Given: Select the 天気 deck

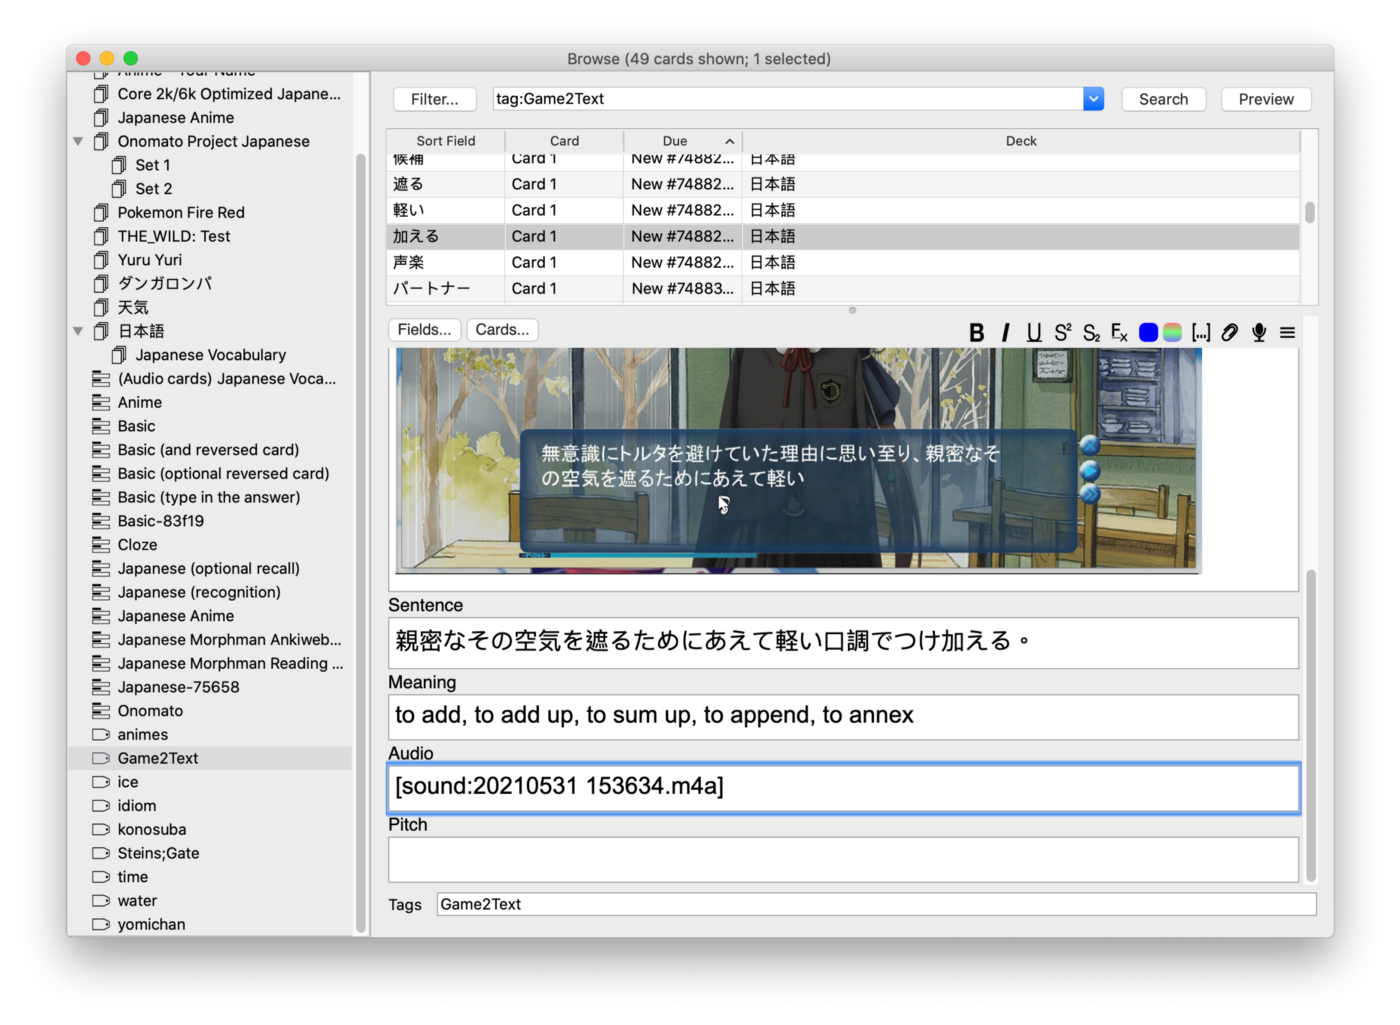Looking at the screenshot, I should pyautogui.click(x=133, y=308).
